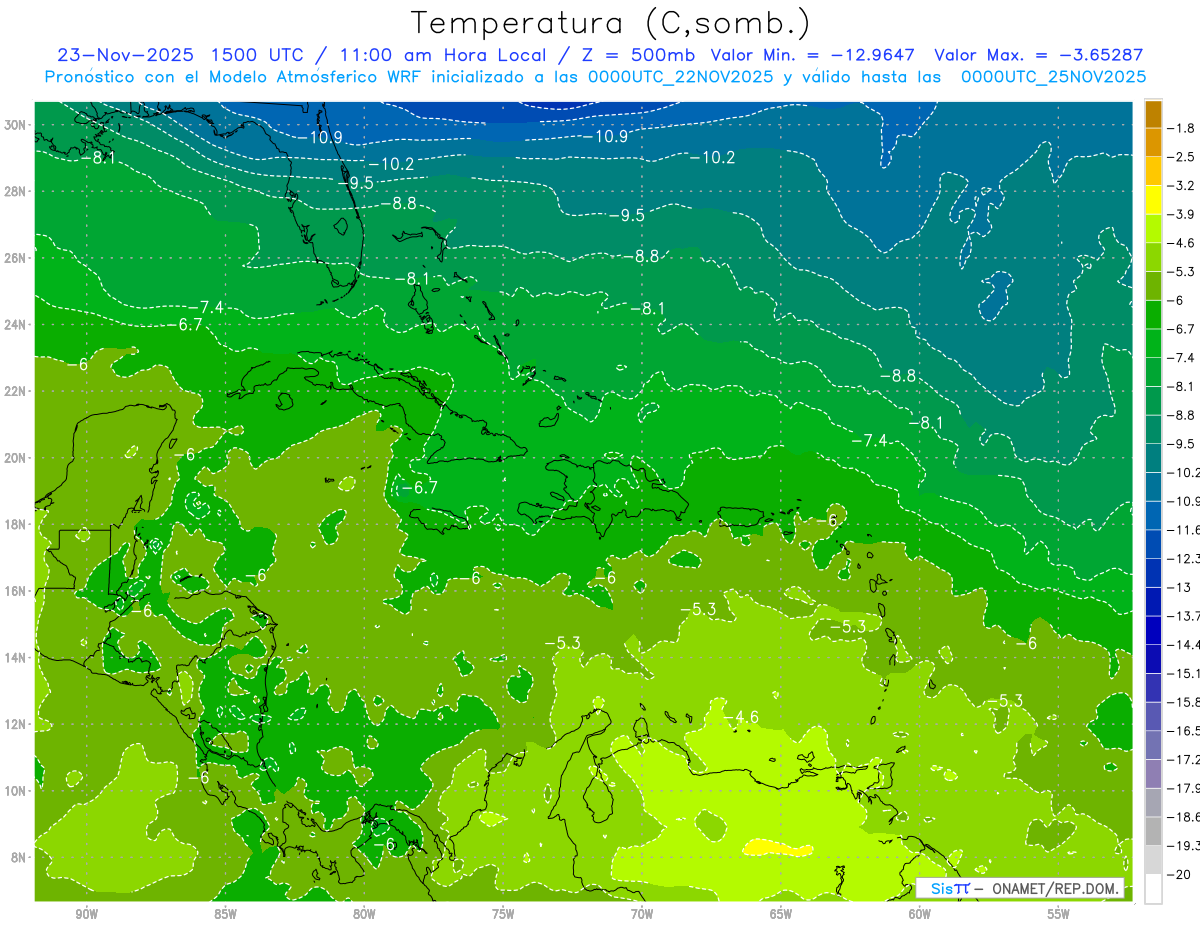1200x927 pixels.
Task: Click the "16N" latitude axis label
Action: (x=16, y=591)
